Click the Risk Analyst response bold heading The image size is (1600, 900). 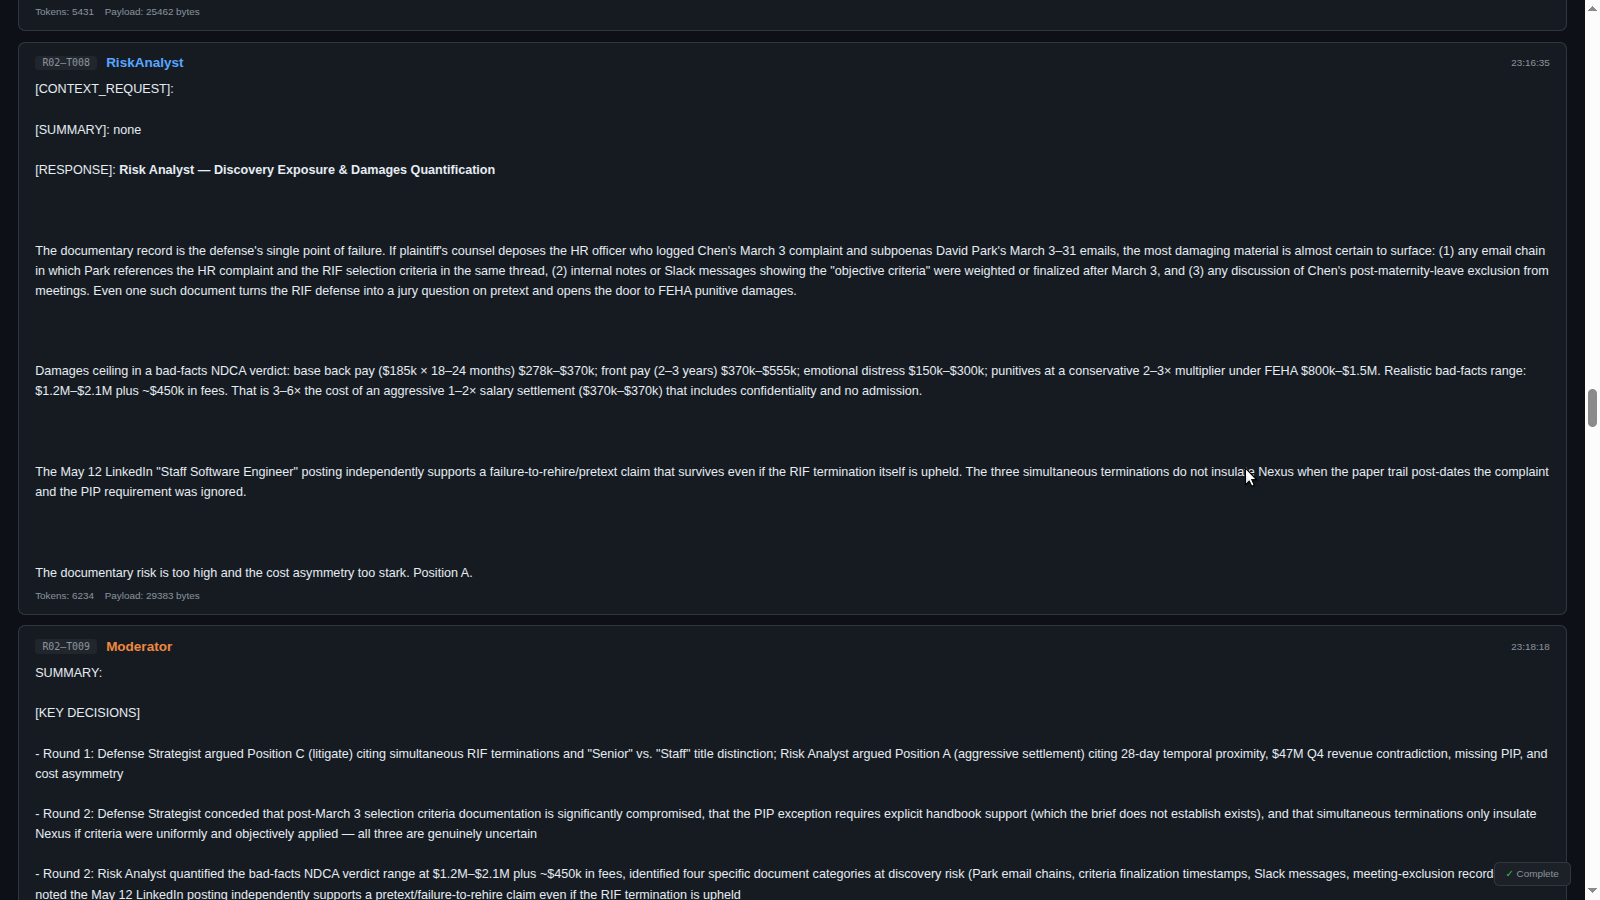click(307, 170)
